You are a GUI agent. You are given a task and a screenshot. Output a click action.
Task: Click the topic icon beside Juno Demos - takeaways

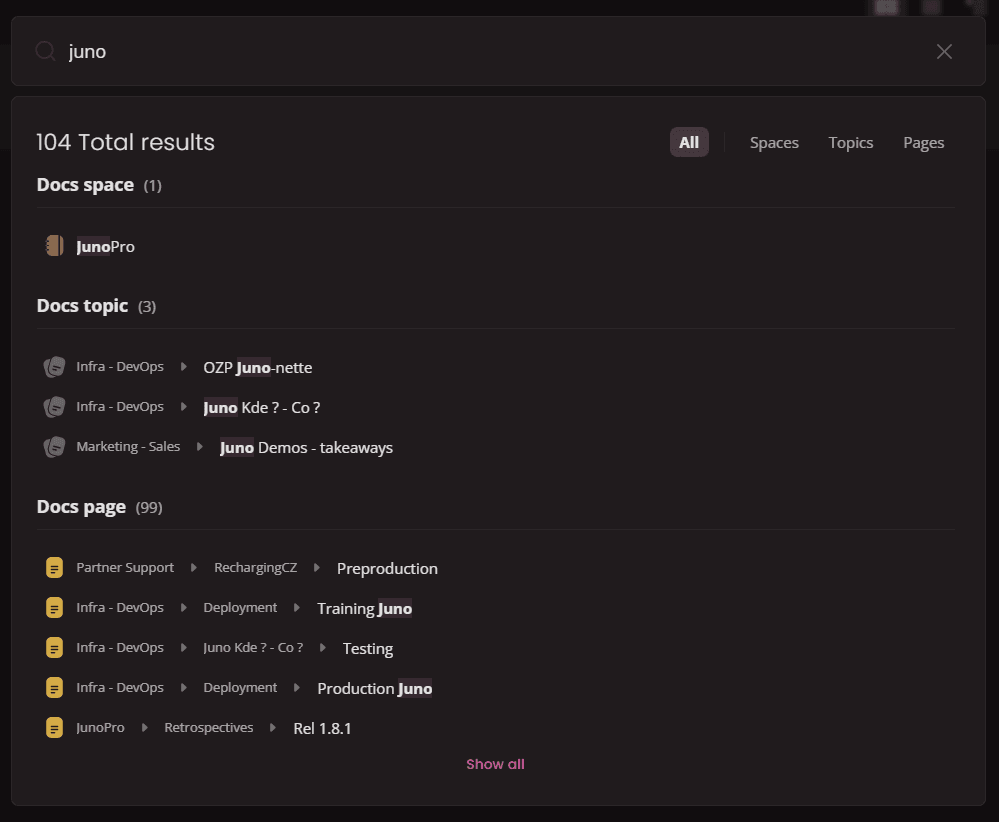(x=54, y=447)
